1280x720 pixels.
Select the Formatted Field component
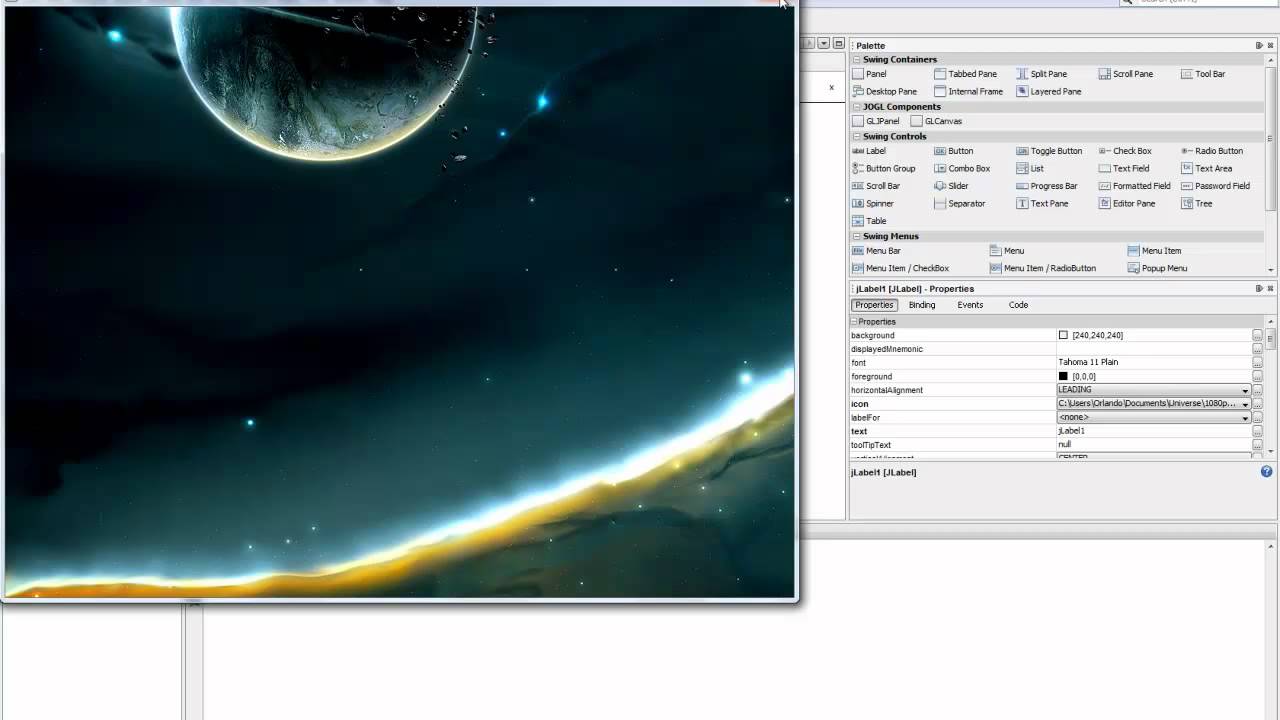(1134, 186)
